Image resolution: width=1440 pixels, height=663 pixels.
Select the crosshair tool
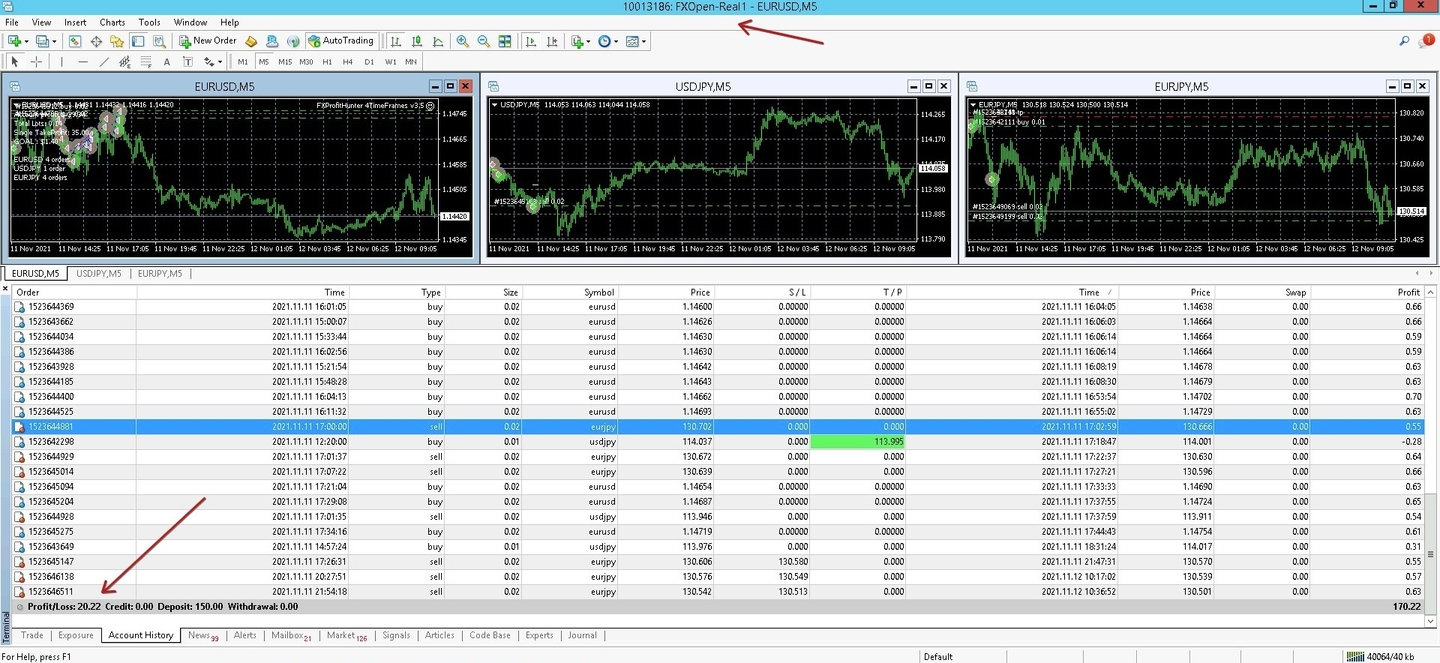[x=36, y=62]
